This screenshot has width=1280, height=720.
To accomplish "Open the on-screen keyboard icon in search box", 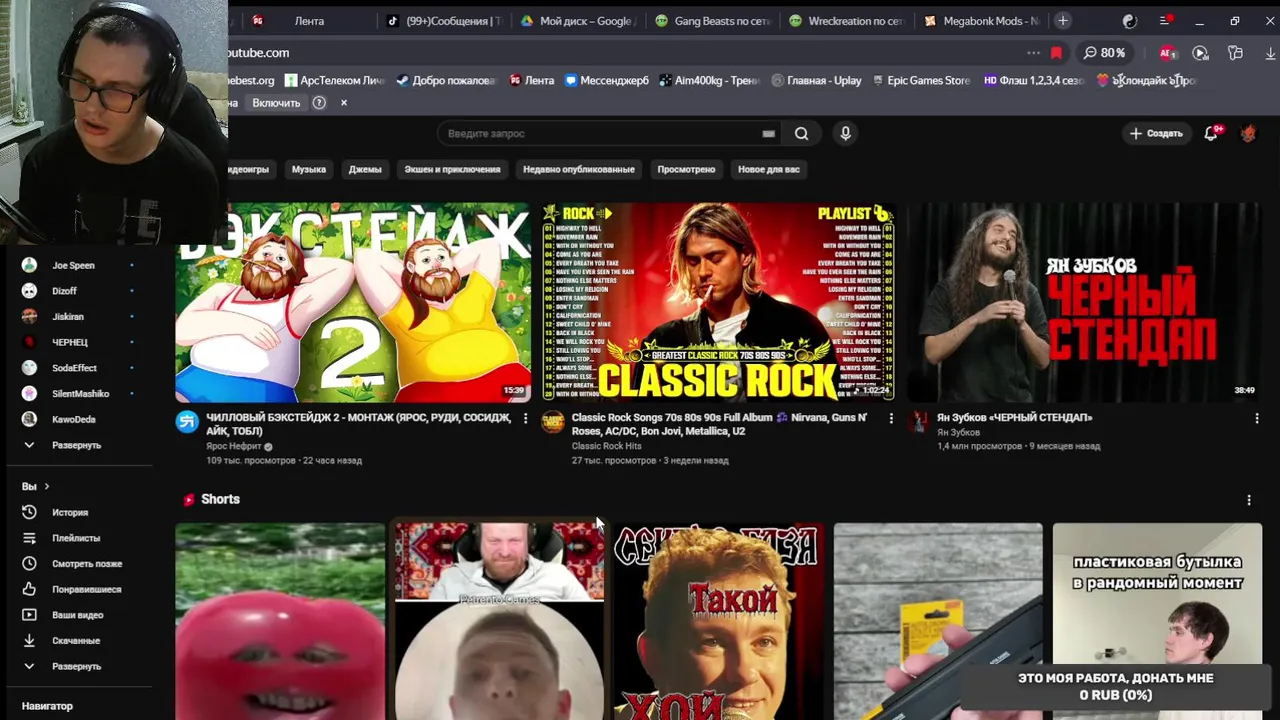I will [768, 133].
